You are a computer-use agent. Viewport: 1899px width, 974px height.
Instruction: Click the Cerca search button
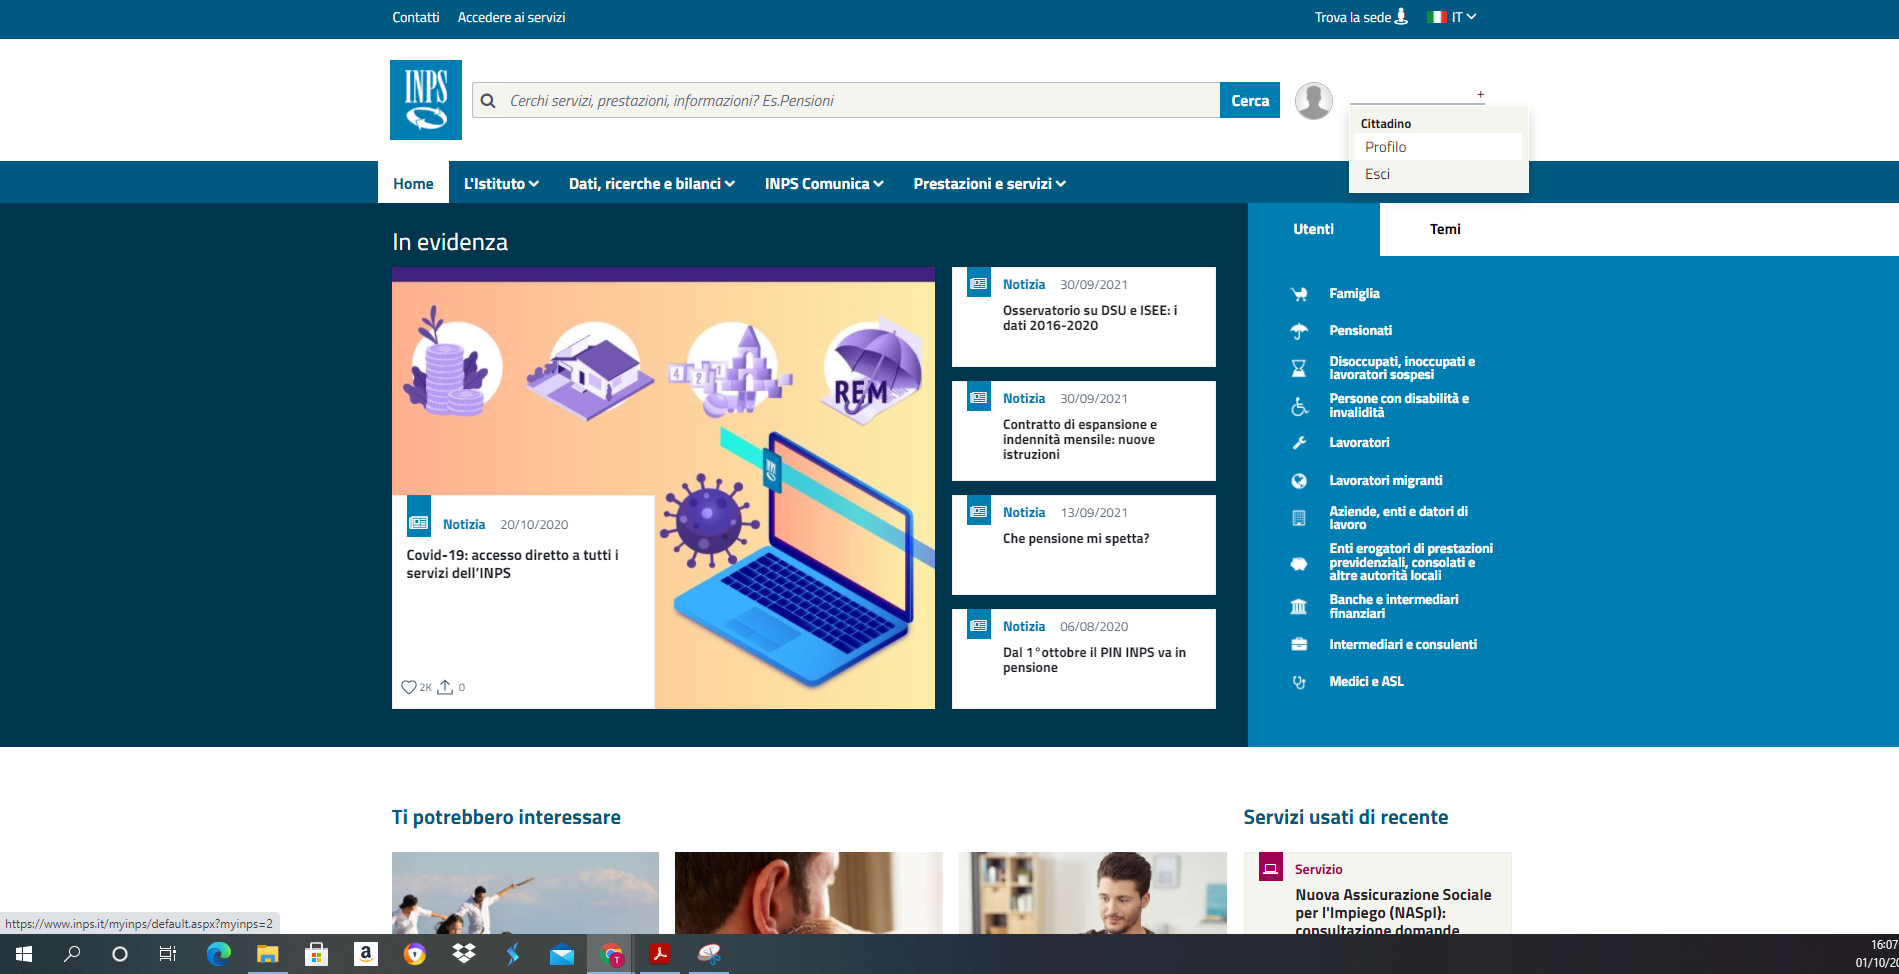coord(1250,100)
